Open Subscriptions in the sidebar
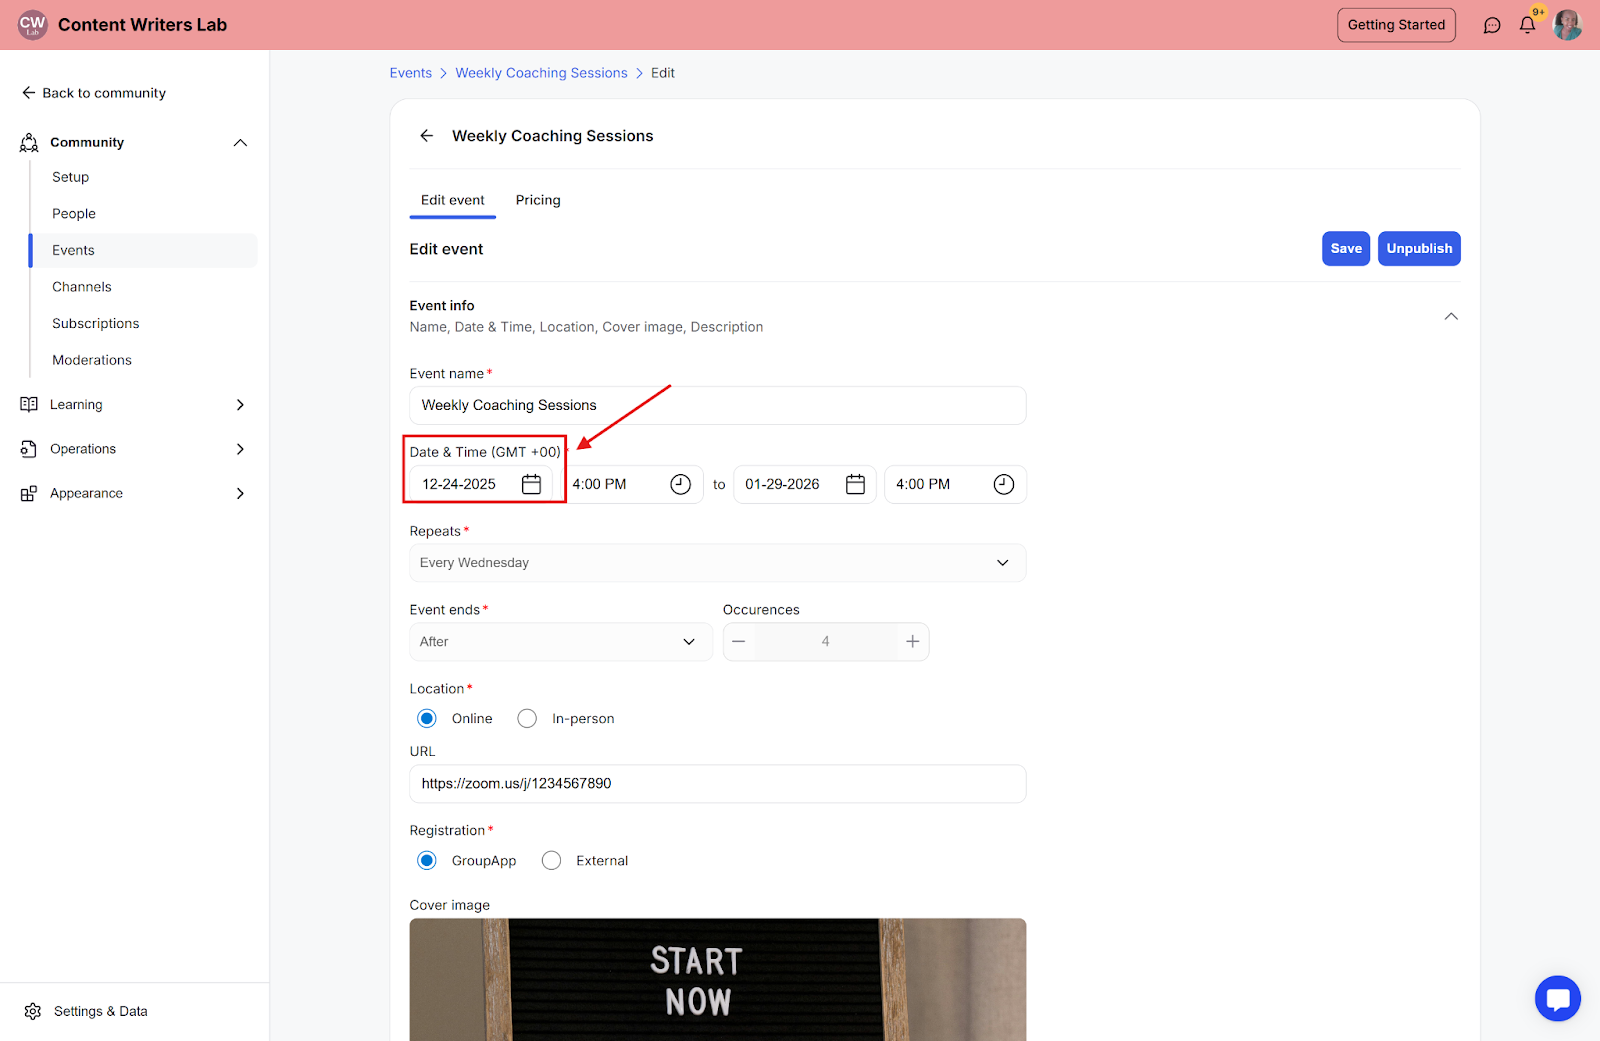Viewport: 1600px width, 1041px height. point(96,324)
